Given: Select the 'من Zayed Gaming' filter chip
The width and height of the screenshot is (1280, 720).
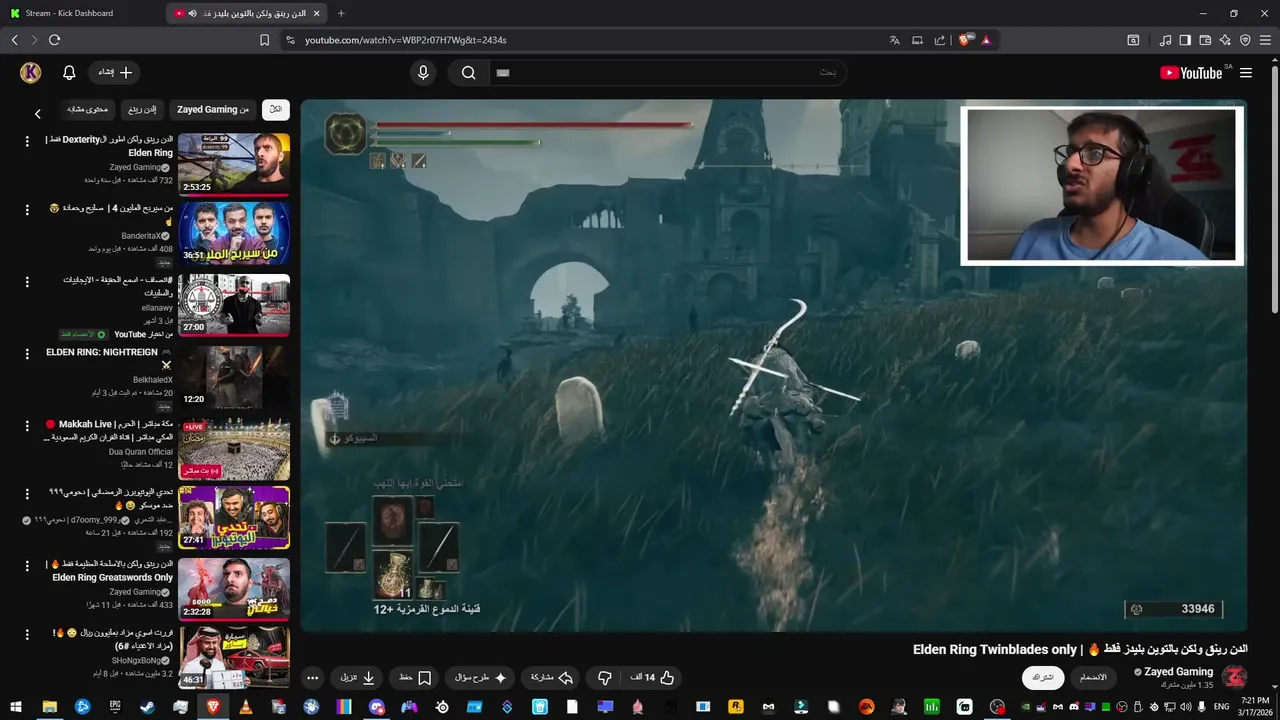Looking at the screenshot, I should (212, 109).
